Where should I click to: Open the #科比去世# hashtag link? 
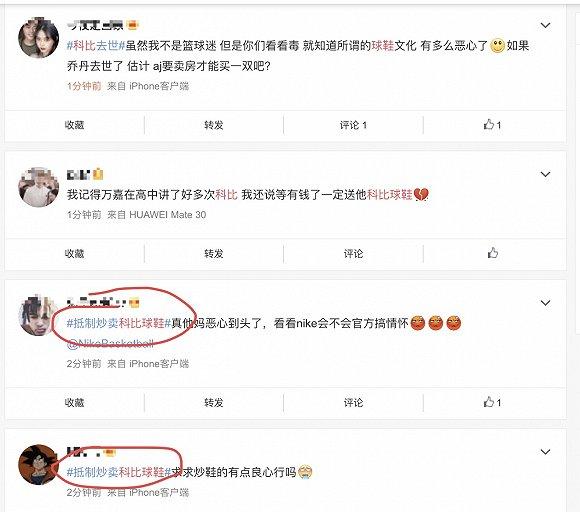(96, 46)
